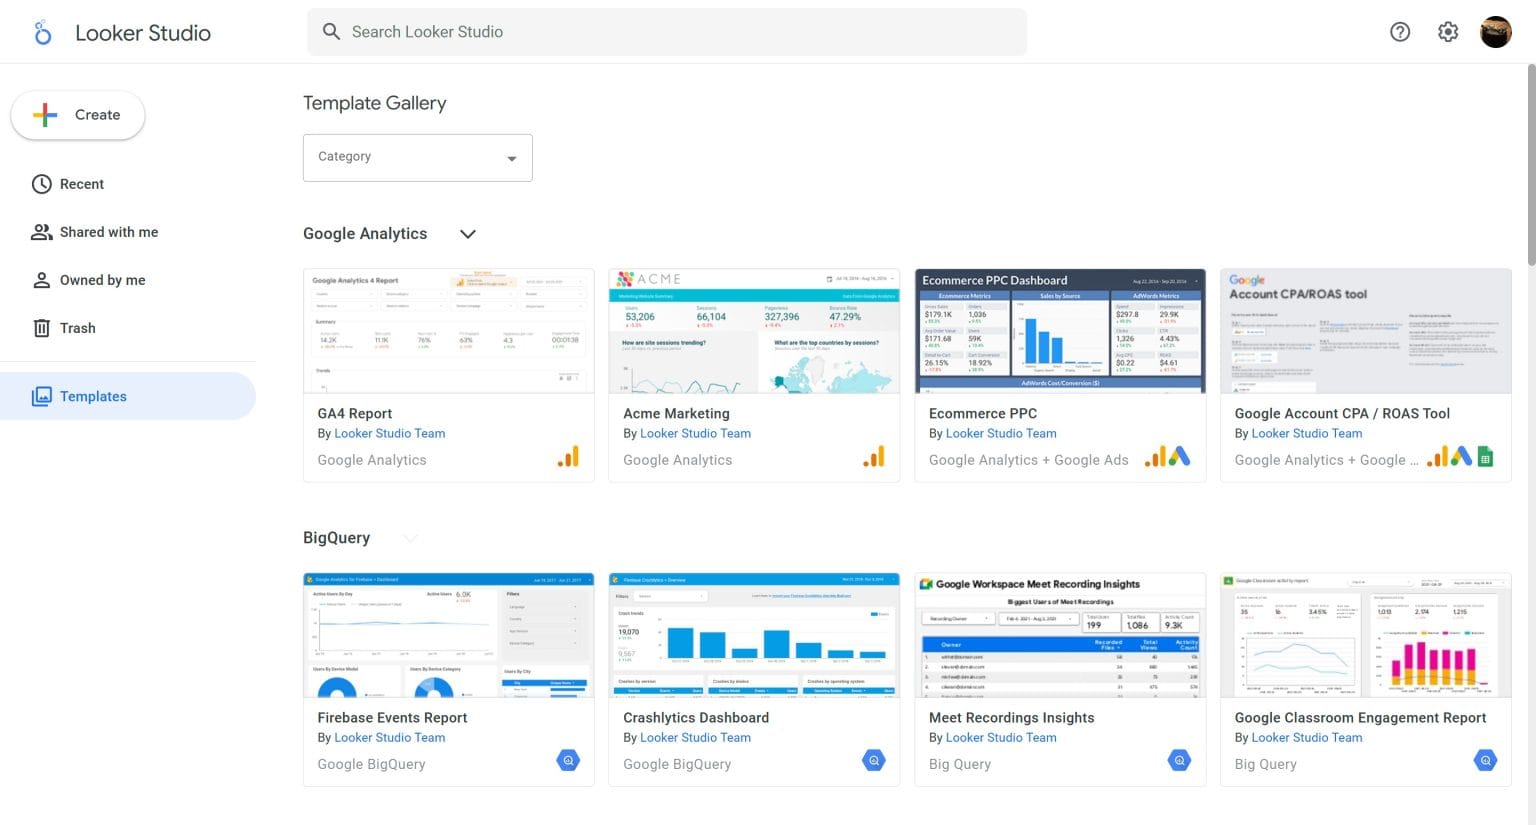Open the settings gear icon
The image size is (1536, 825).
coord(1448,32)
